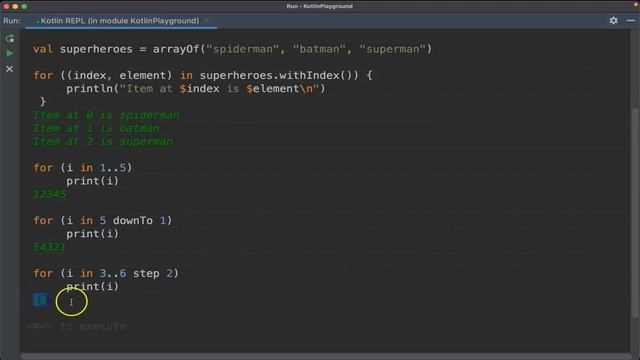Click the vertical scrollbar of the console
This screenshot has width=640, height=360.
[x=635, y=212]
